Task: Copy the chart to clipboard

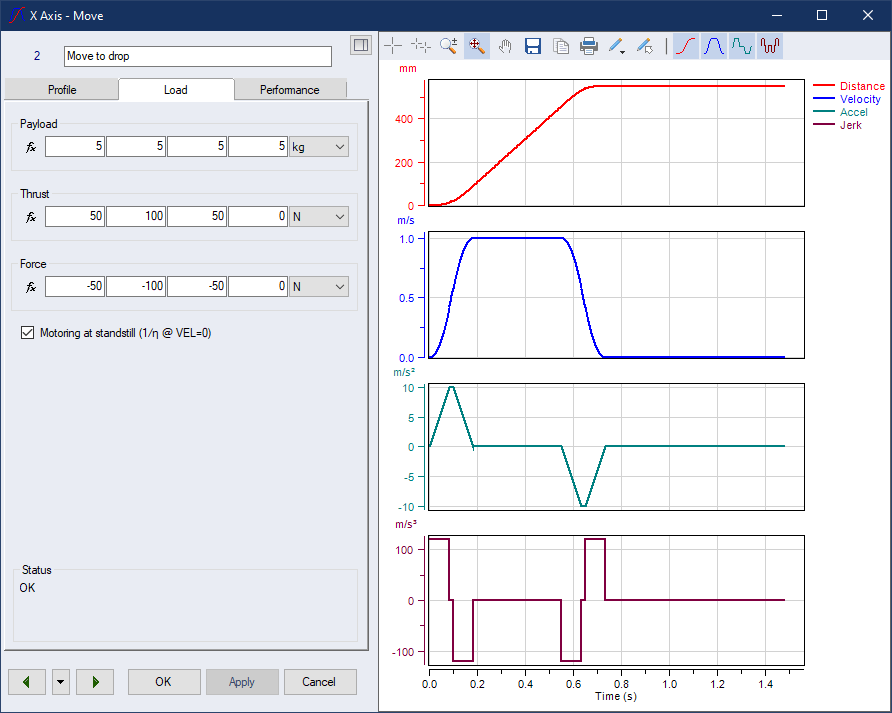Action: click(x=561, y=45)
